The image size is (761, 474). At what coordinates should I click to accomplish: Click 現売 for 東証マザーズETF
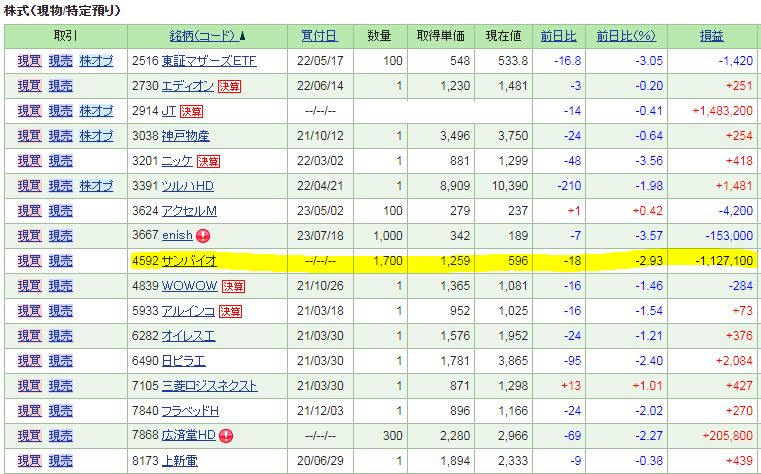coord(61,61)
